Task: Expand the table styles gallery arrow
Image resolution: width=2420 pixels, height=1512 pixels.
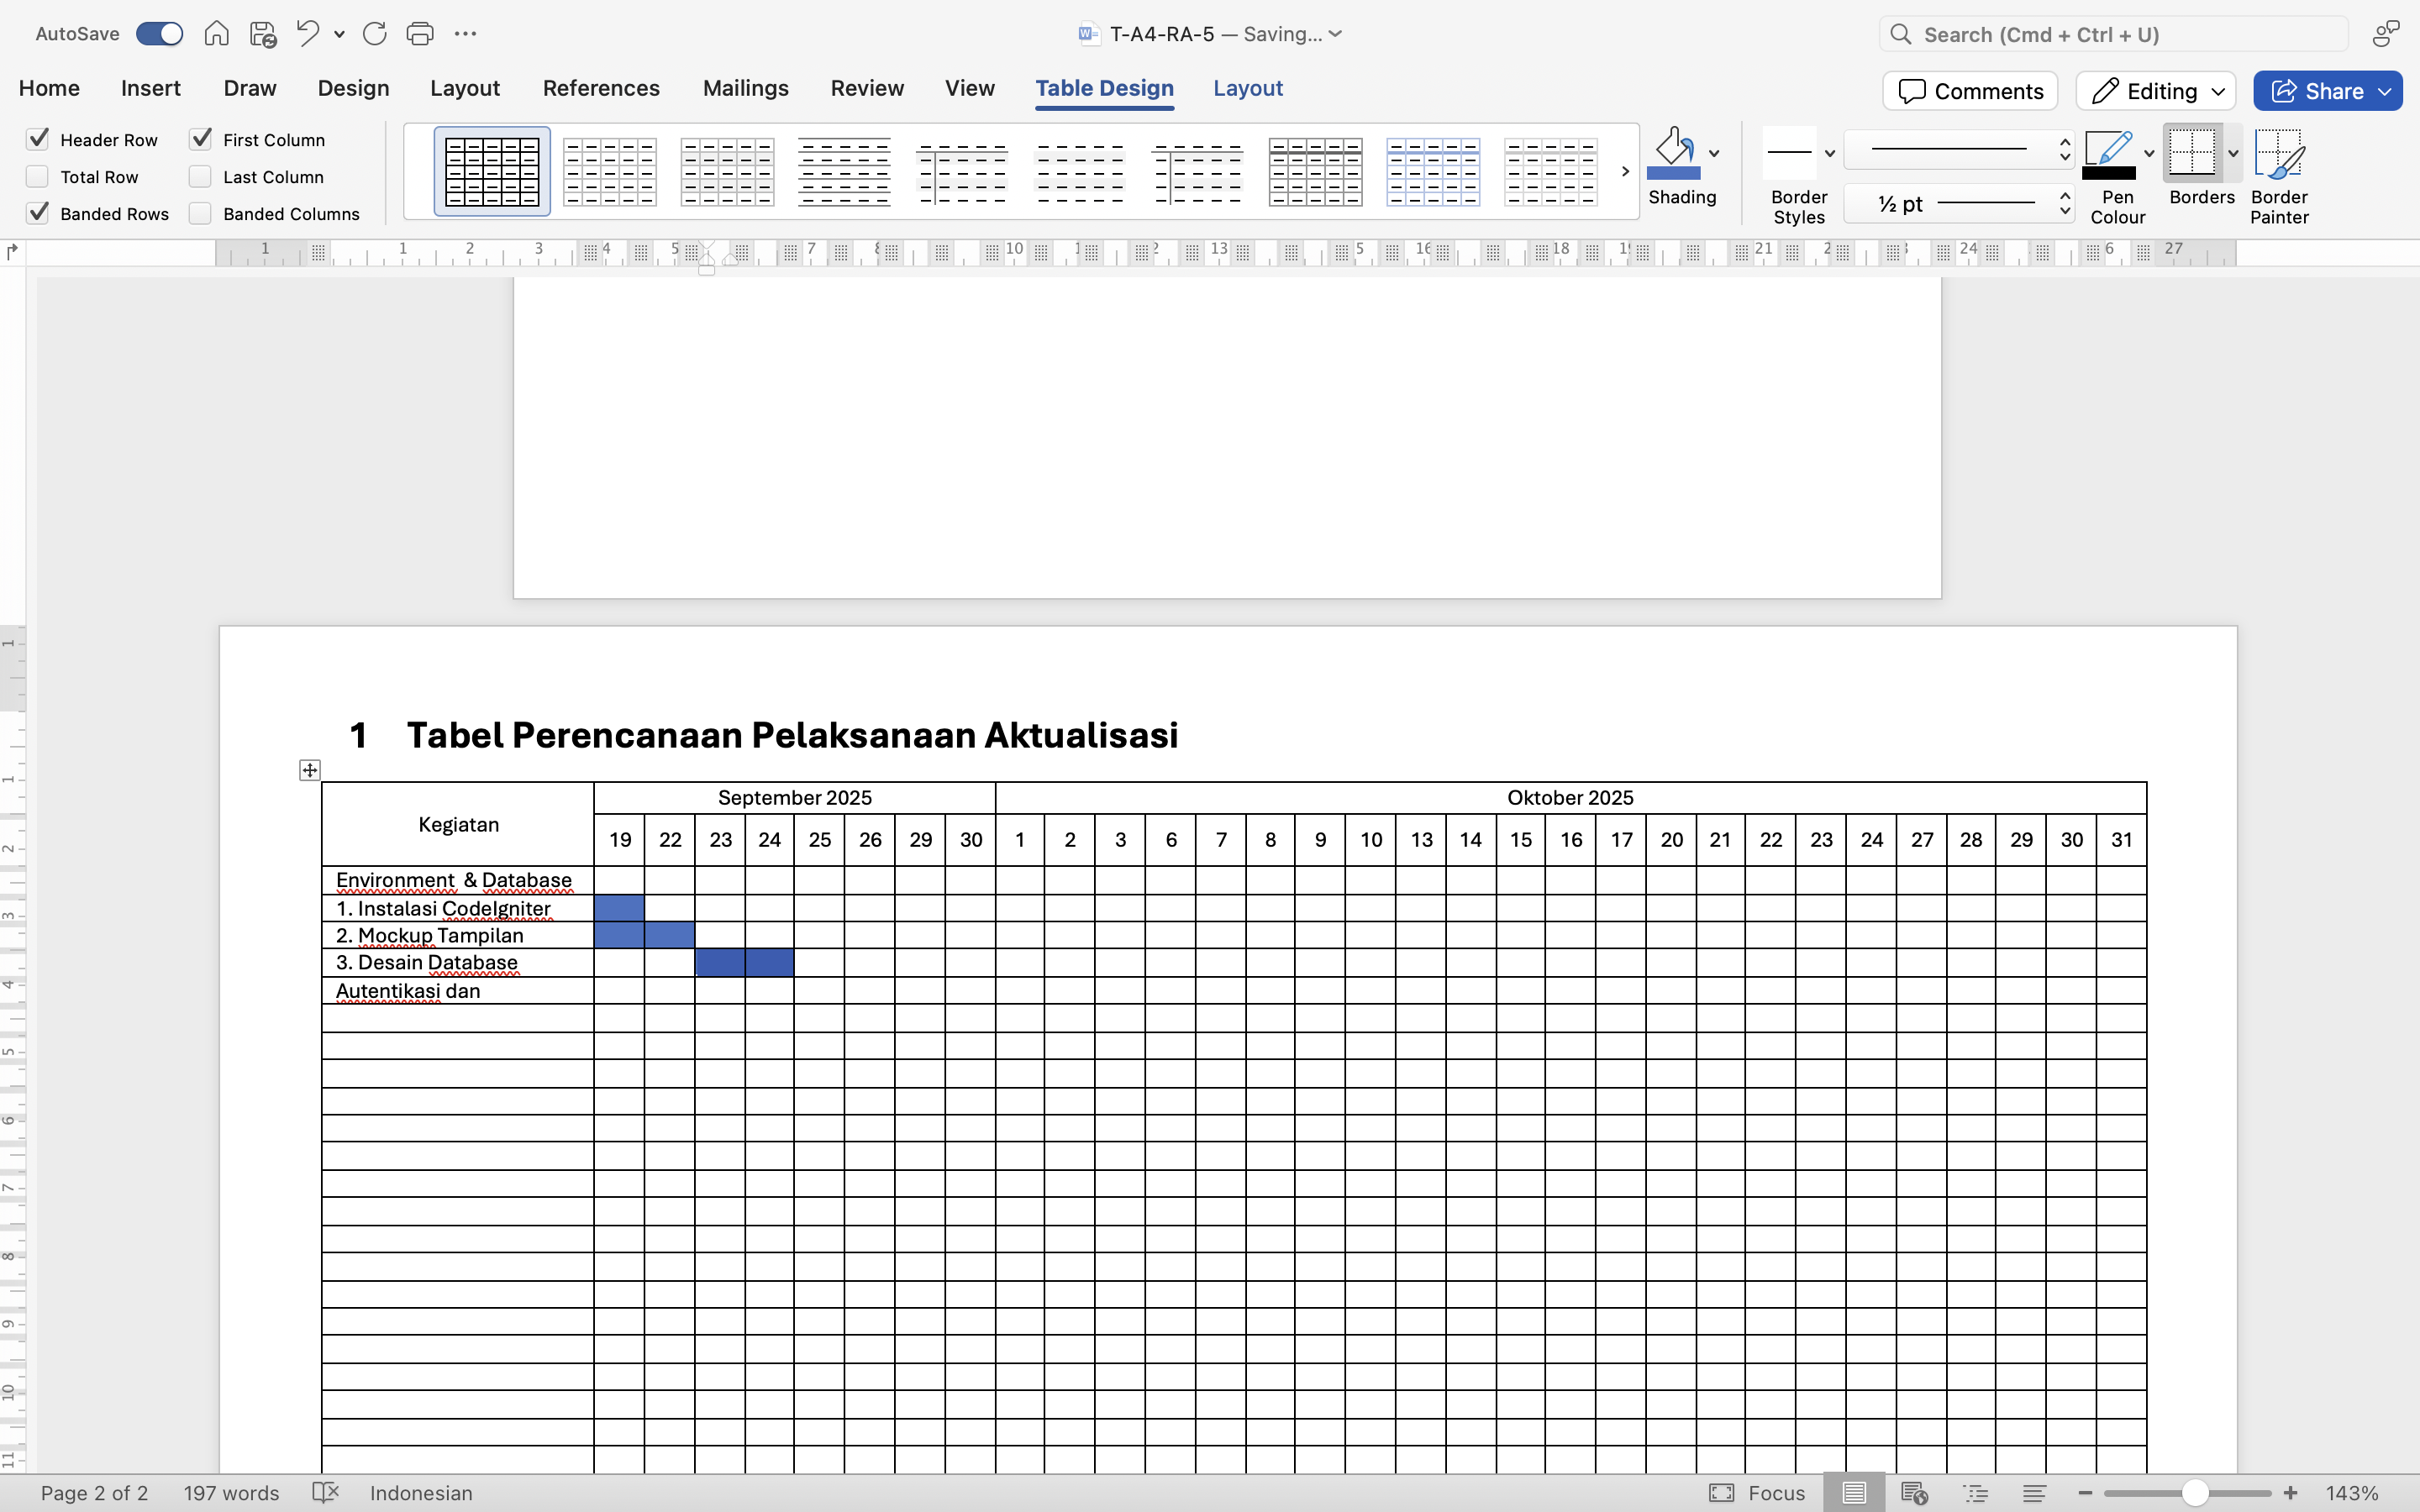Action: [1625, 172]
